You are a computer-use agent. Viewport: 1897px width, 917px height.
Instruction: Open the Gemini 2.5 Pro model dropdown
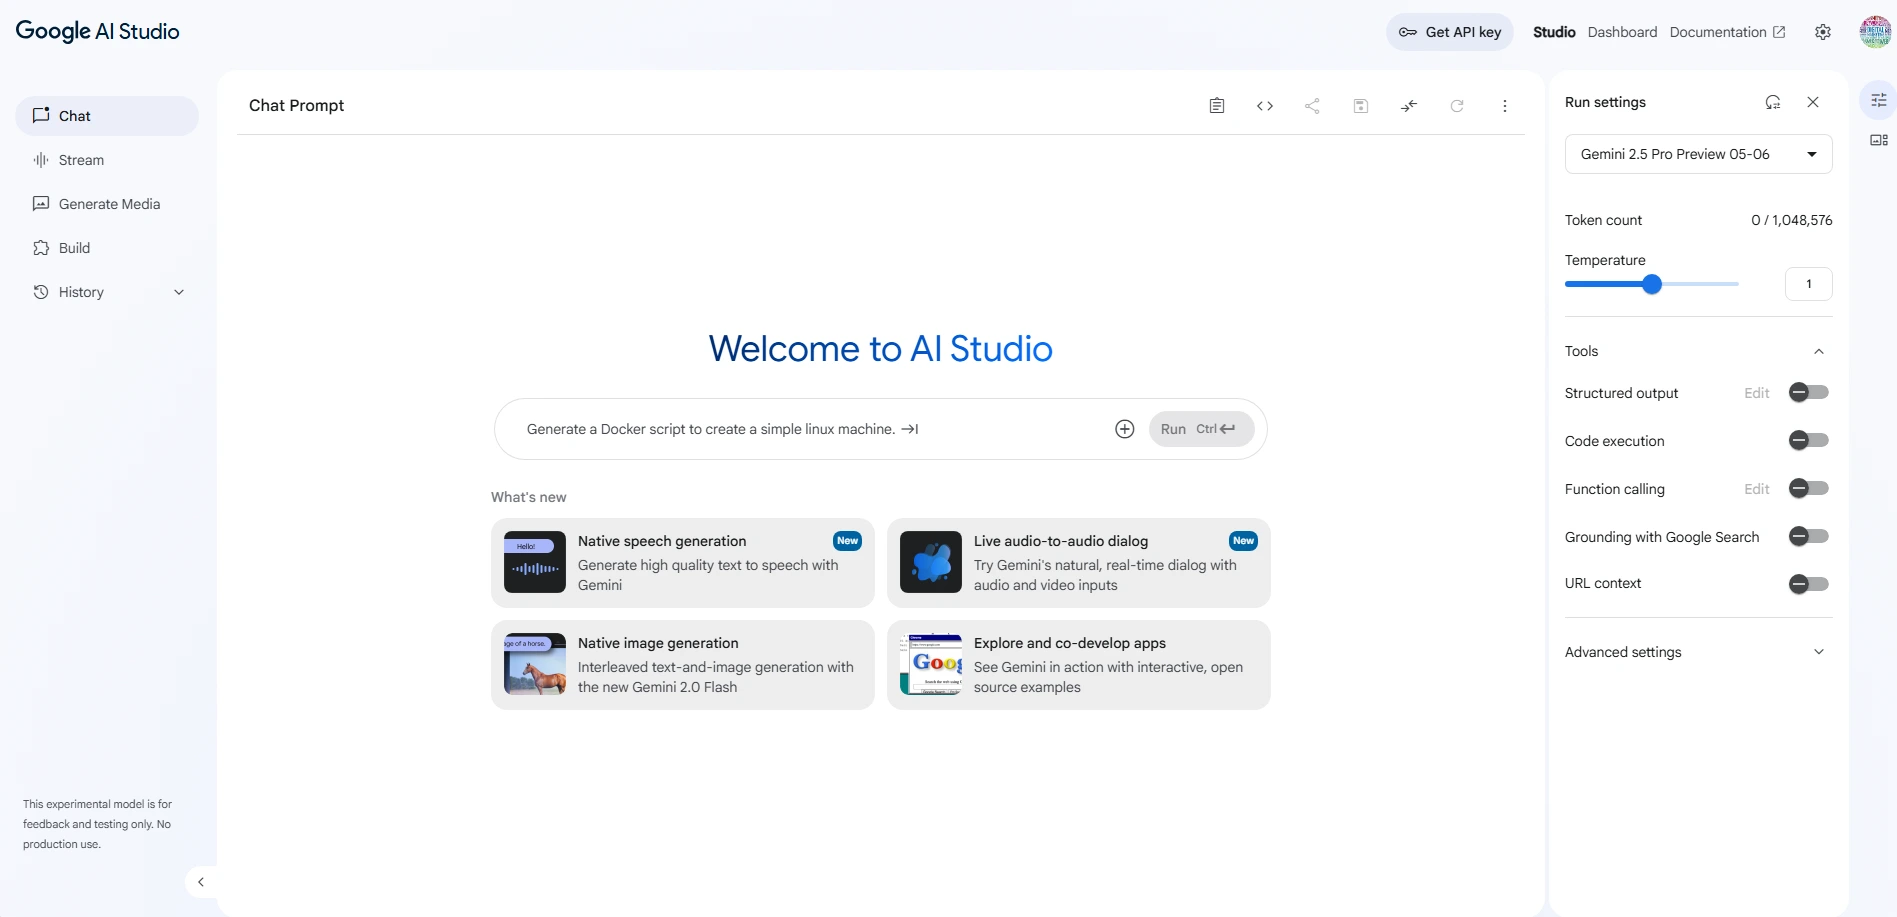click(x=1698, y=154)
